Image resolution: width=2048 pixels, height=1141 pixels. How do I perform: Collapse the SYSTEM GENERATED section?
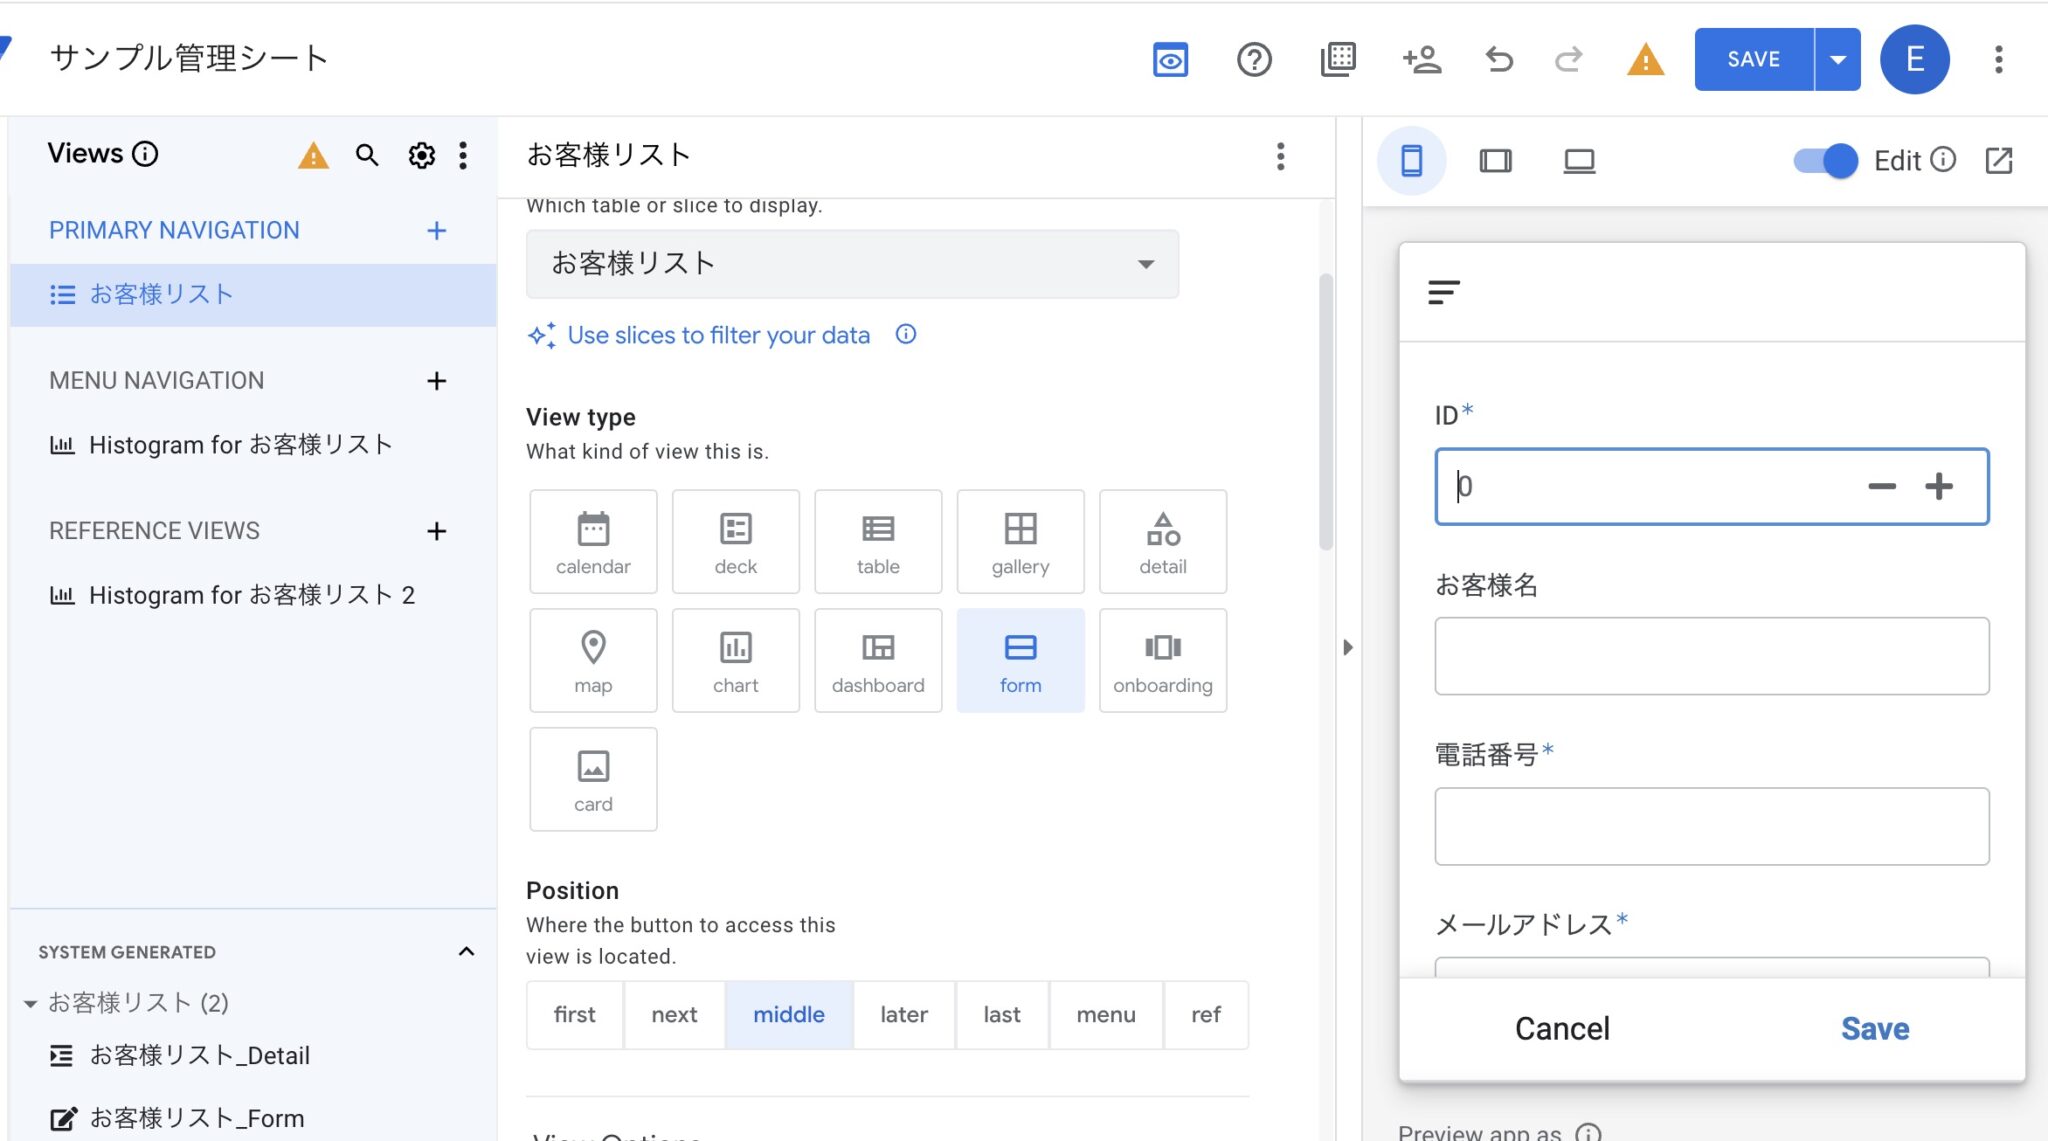coord(465,951)
